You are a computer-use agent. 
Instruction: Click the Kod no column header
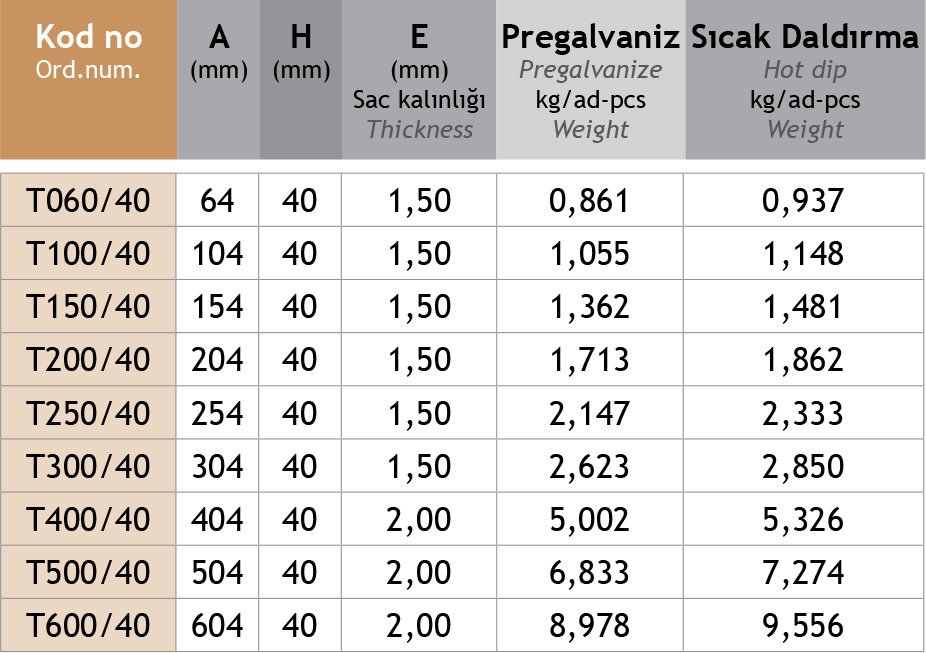88,80
